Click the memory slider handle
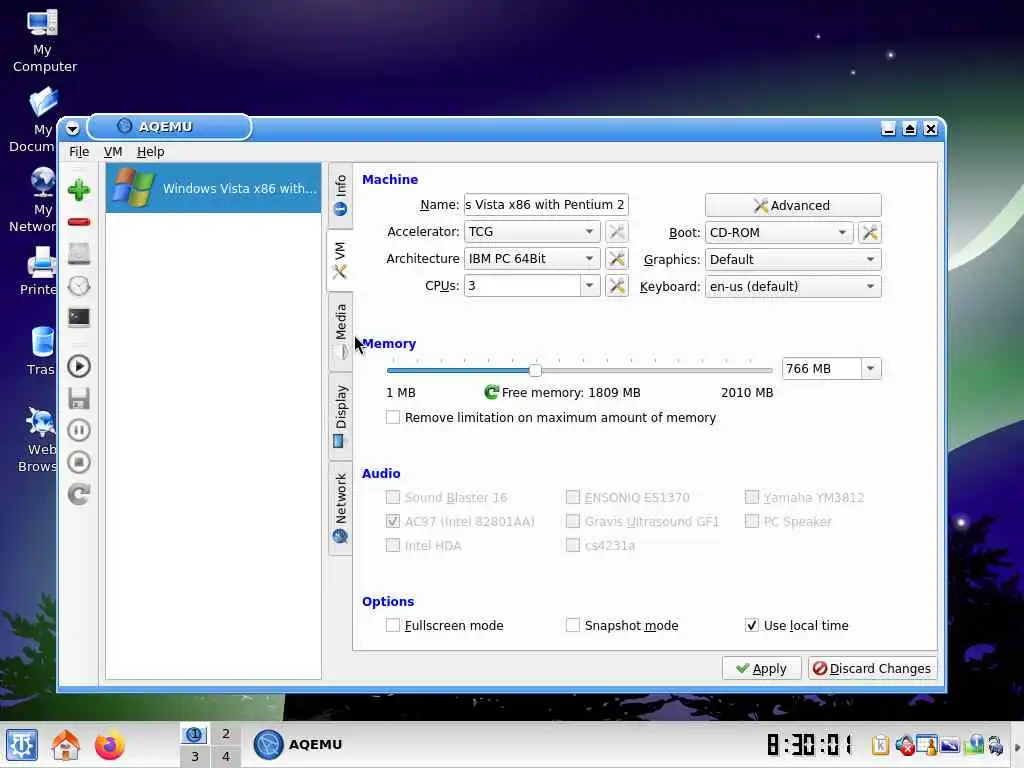The height and width of the screenshot is (768, 1024). pos(535,370)
